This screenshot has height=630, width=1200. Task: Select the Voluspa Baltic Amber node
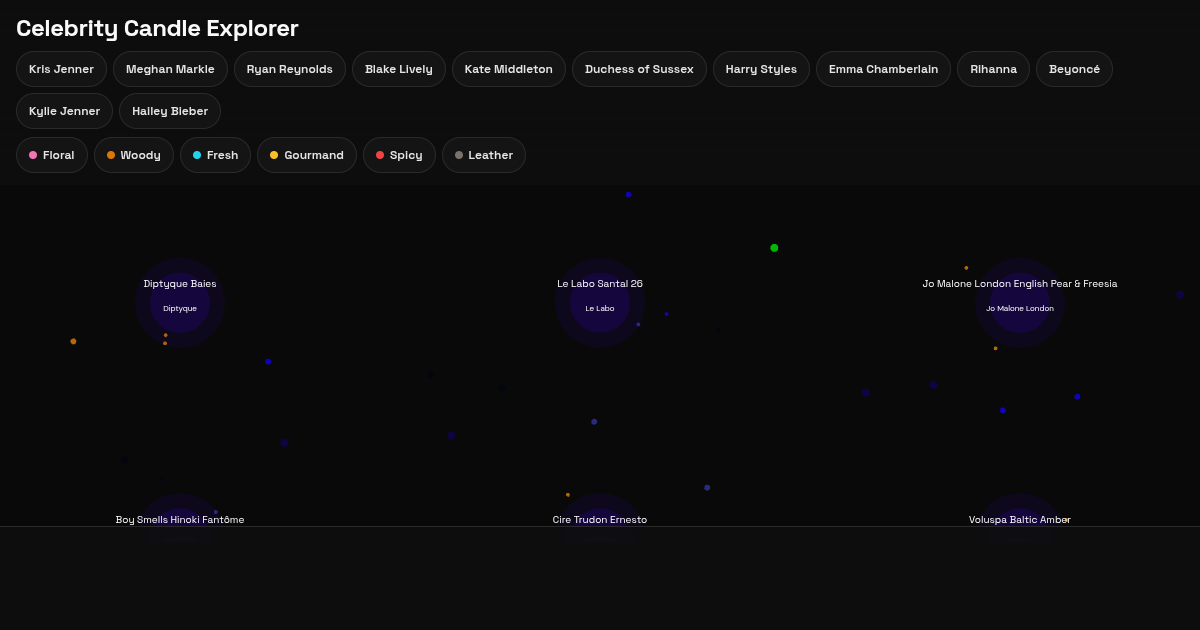point(1020,519)
